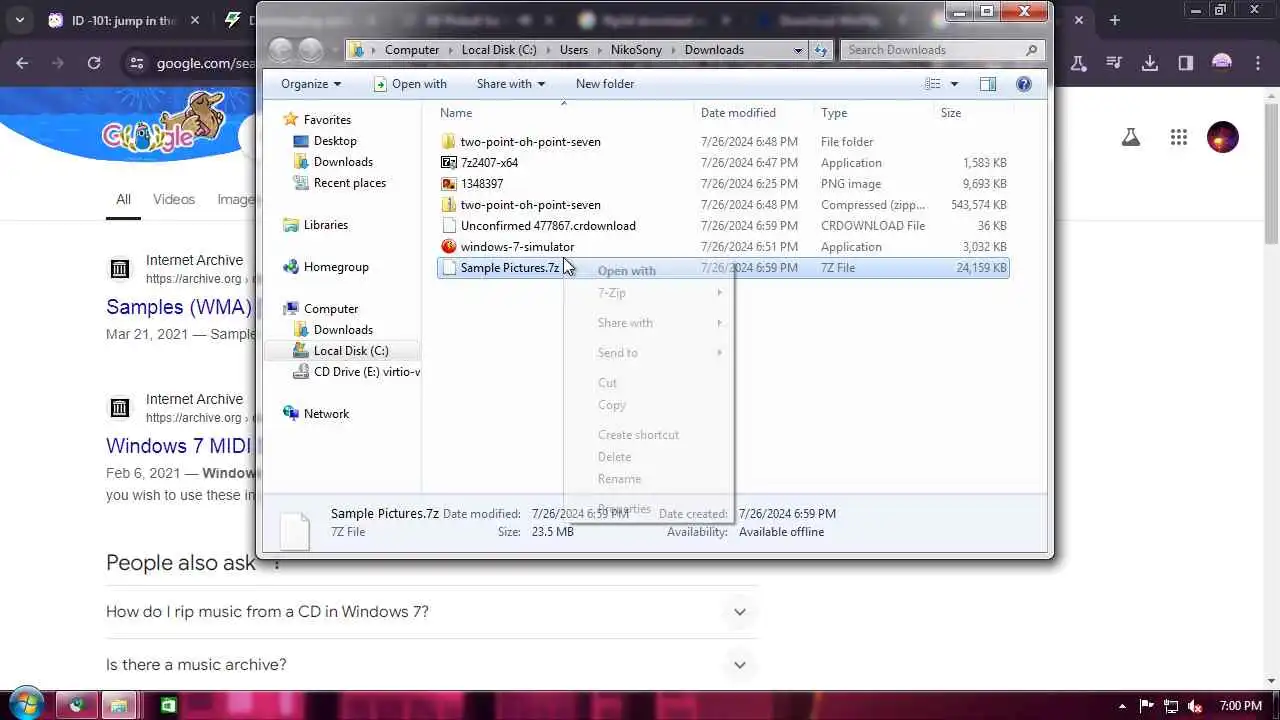1280x720 pixels.
Task: Select Favorites in navigation pane
Action: coord(327,120)
